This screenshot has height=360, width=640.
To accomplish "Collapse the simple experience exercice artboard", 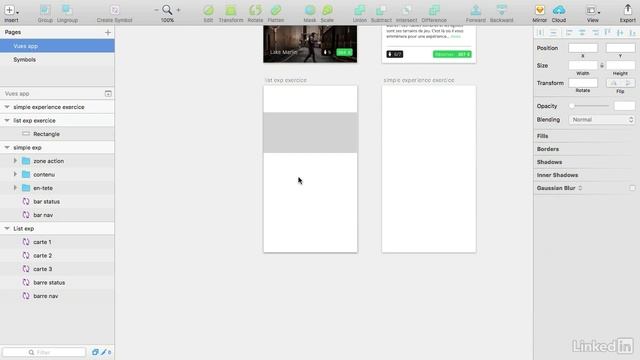I will 7,107.
